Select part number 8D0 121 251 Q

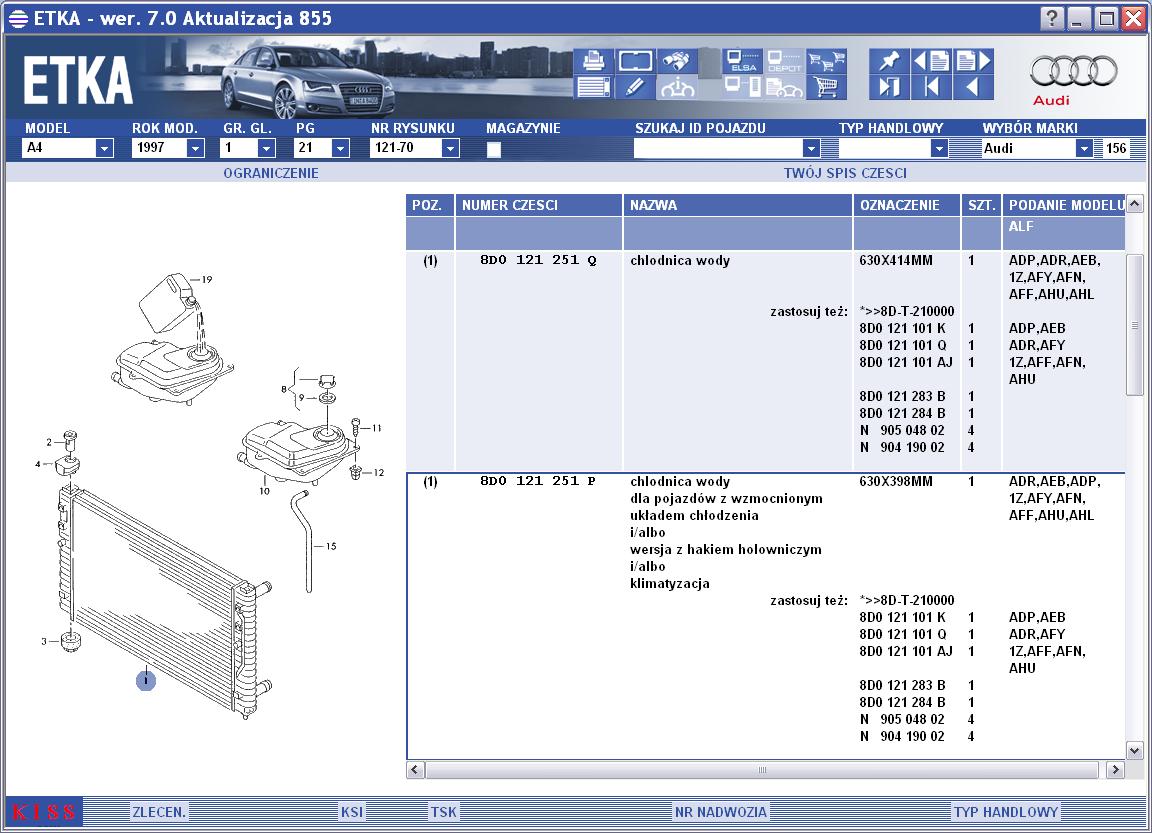click(539, 260)
